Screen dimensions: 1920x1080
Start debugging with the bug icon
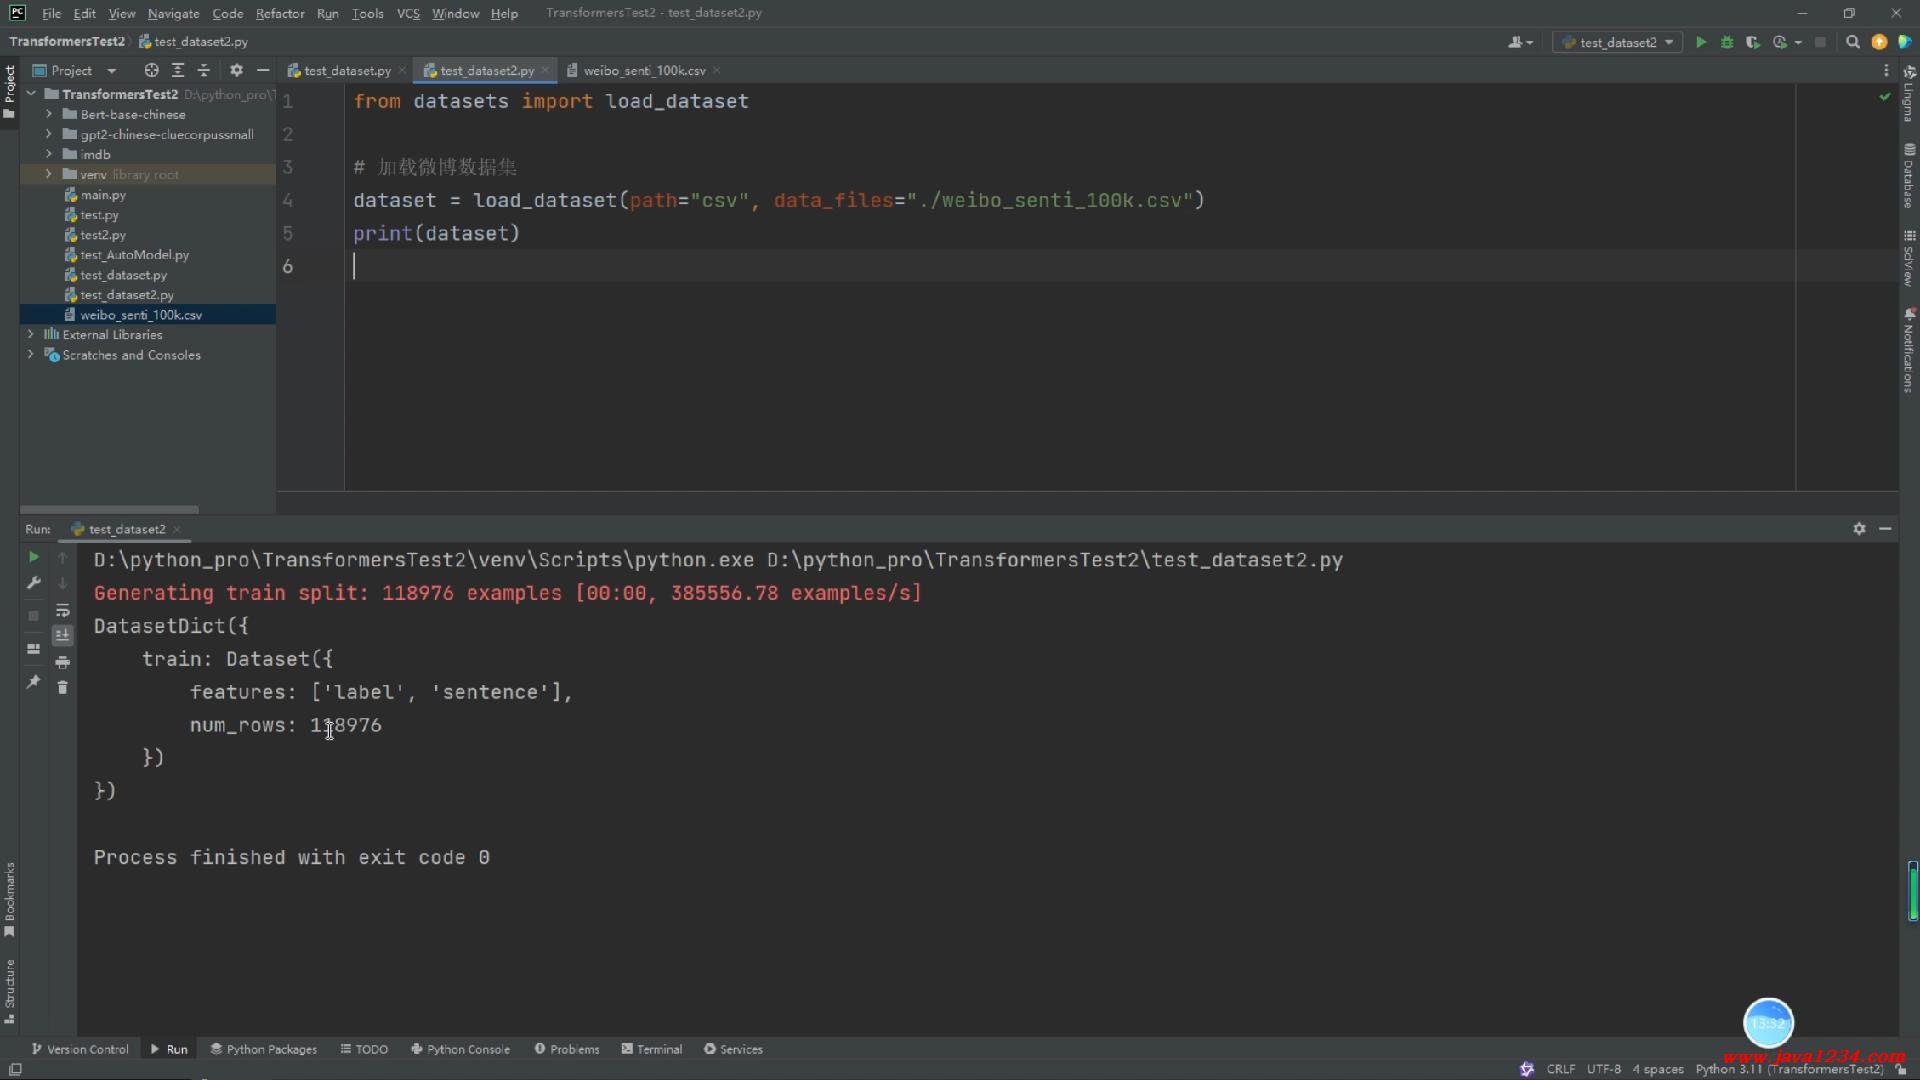point(1727,42)
